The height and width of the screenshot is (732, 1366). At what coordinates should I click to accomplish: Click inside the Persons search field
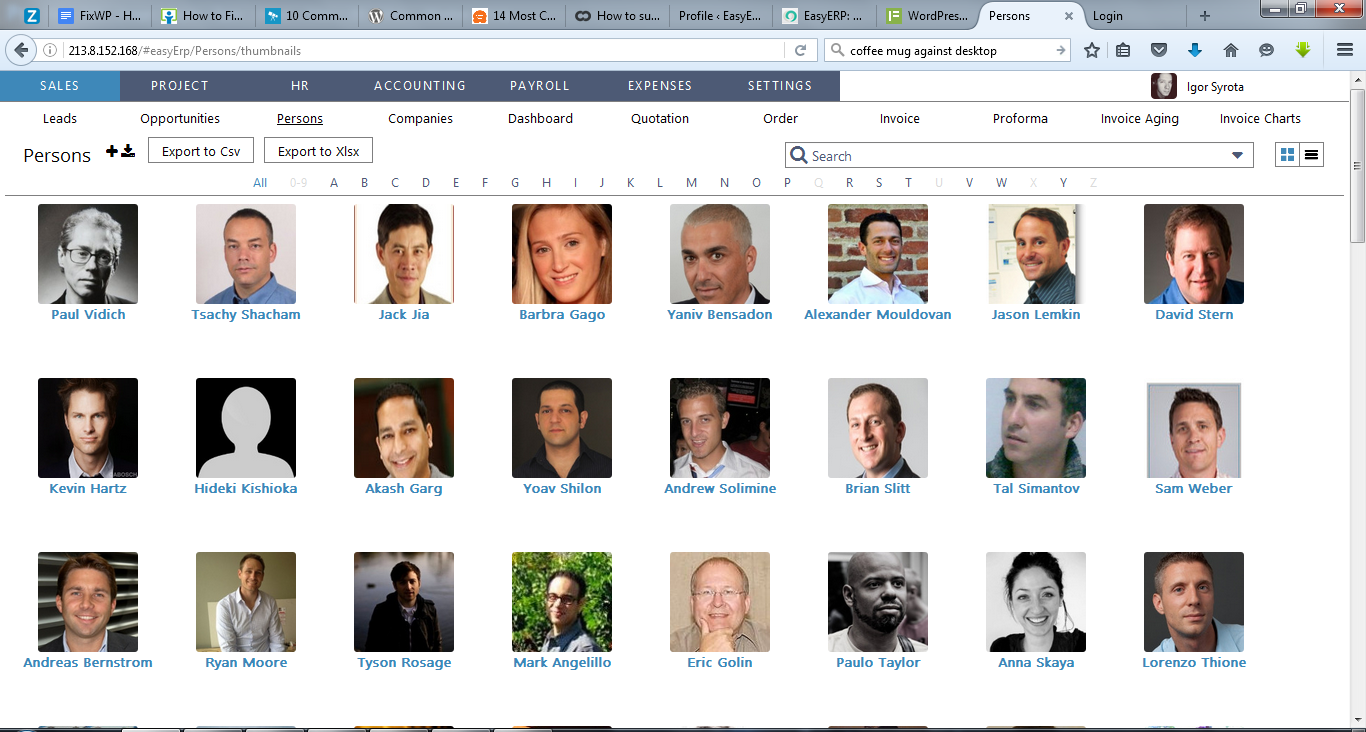click(1018, 155)
